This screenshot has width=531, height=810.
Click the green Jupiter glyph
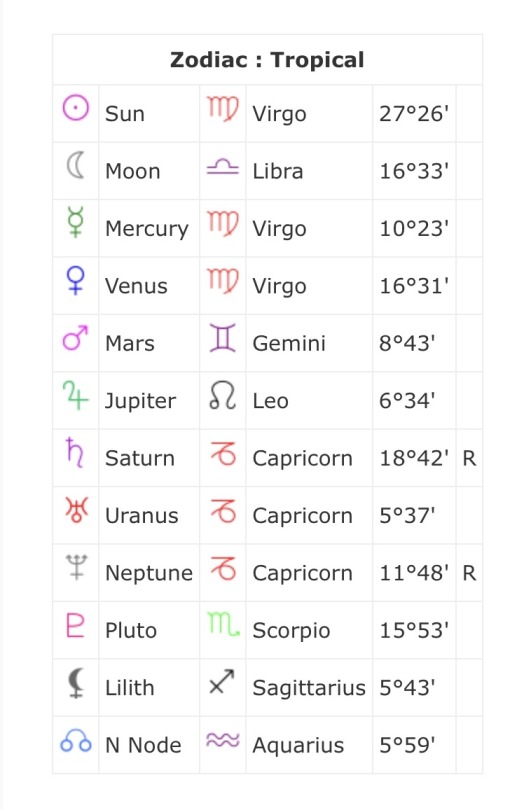[x=75, y=395]
